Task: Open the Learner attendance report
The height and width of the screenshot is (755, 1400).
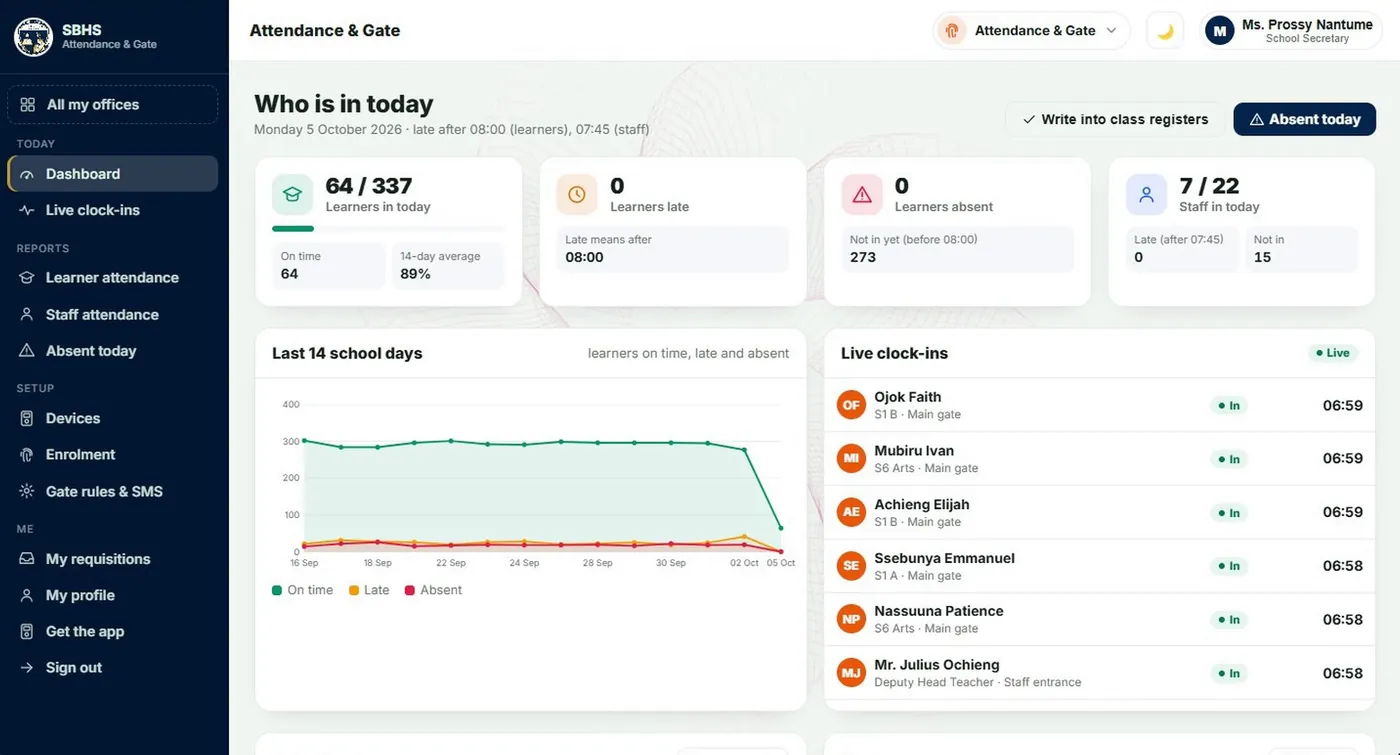Action: (112, 278)
